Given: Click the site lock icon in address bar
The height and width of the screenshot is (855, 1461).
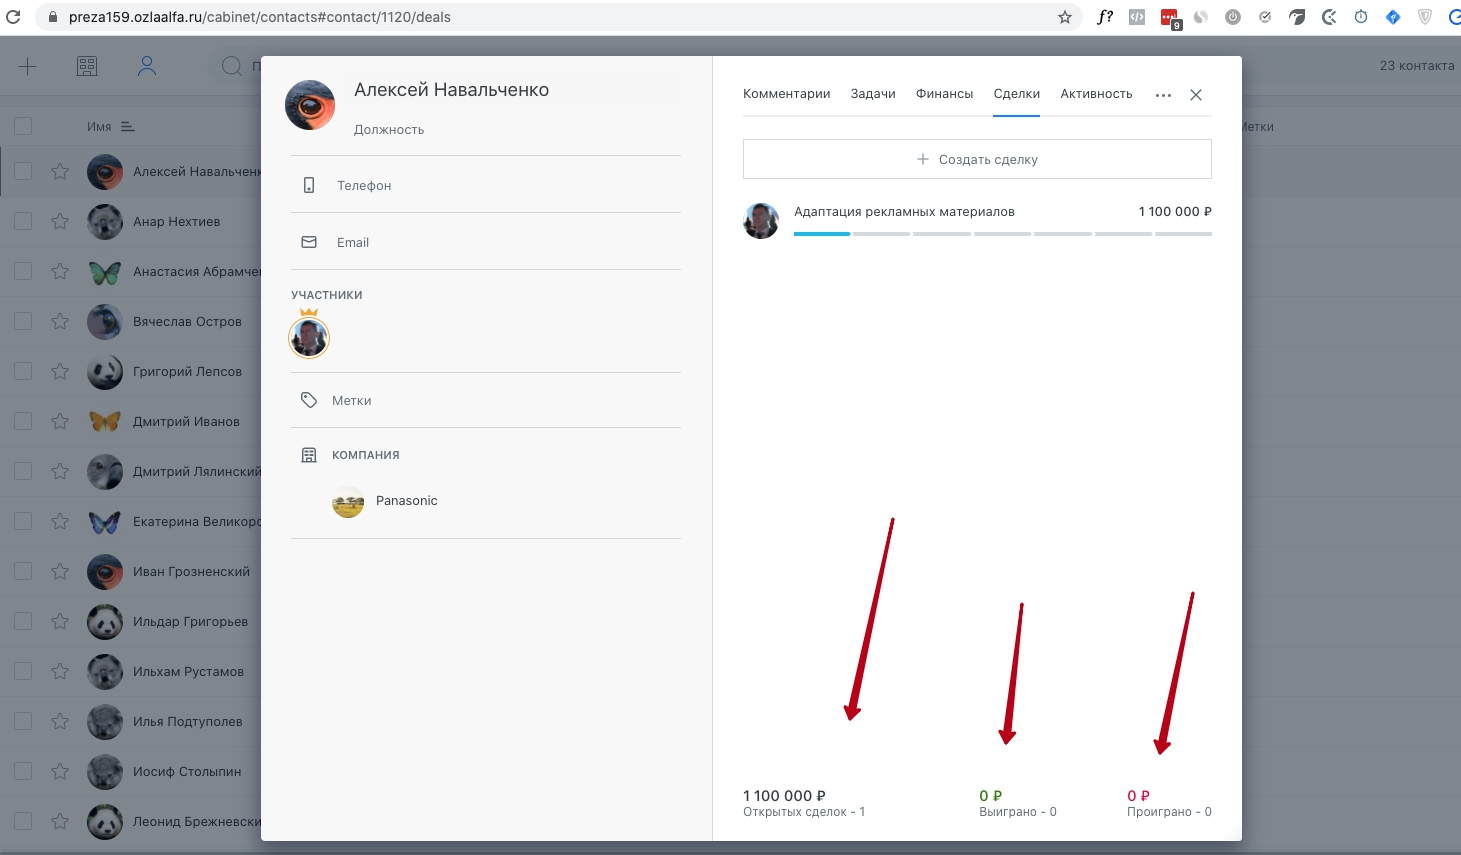Looking at the screenshot, I should click(52, 17).
